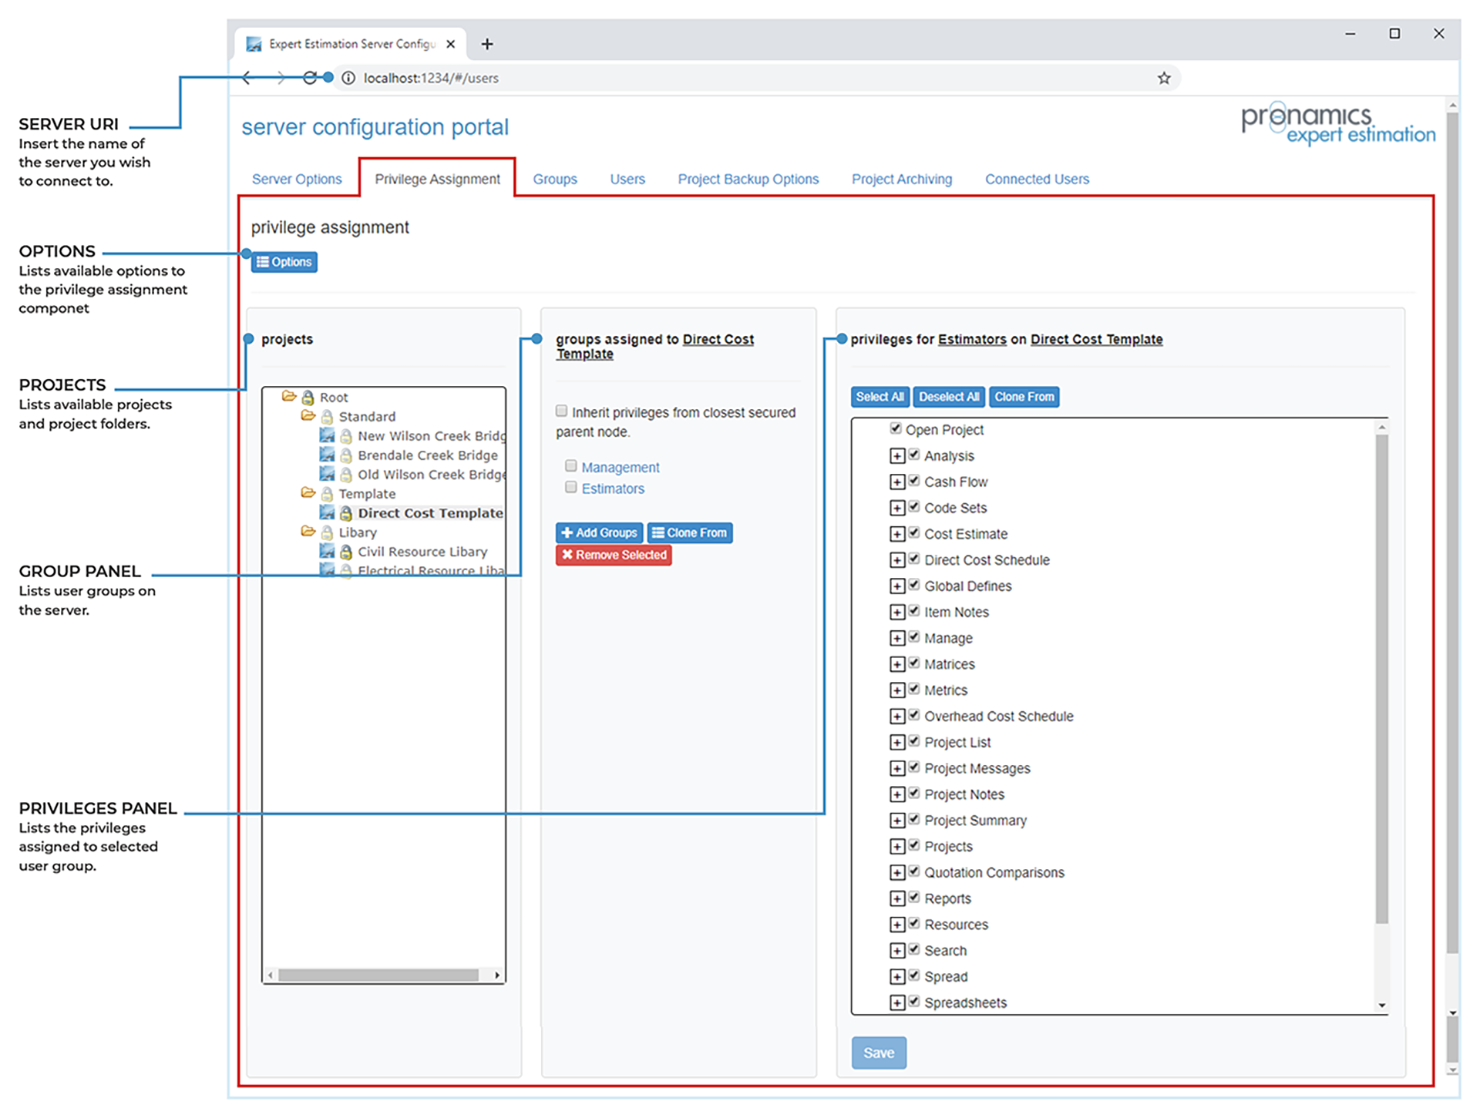Click the browser reload page icon
1480x1118 pixels.
click(x=310, y=78)
